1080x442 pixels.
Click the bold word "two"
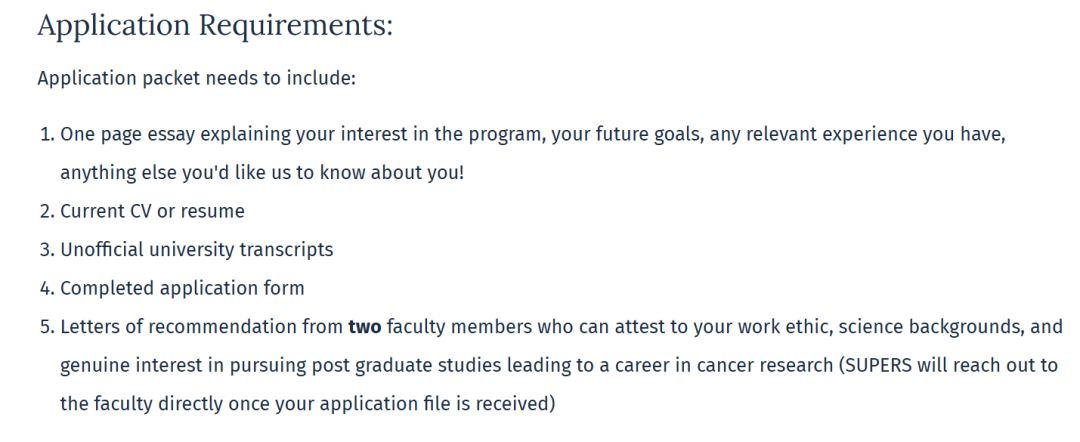point(365,327)
